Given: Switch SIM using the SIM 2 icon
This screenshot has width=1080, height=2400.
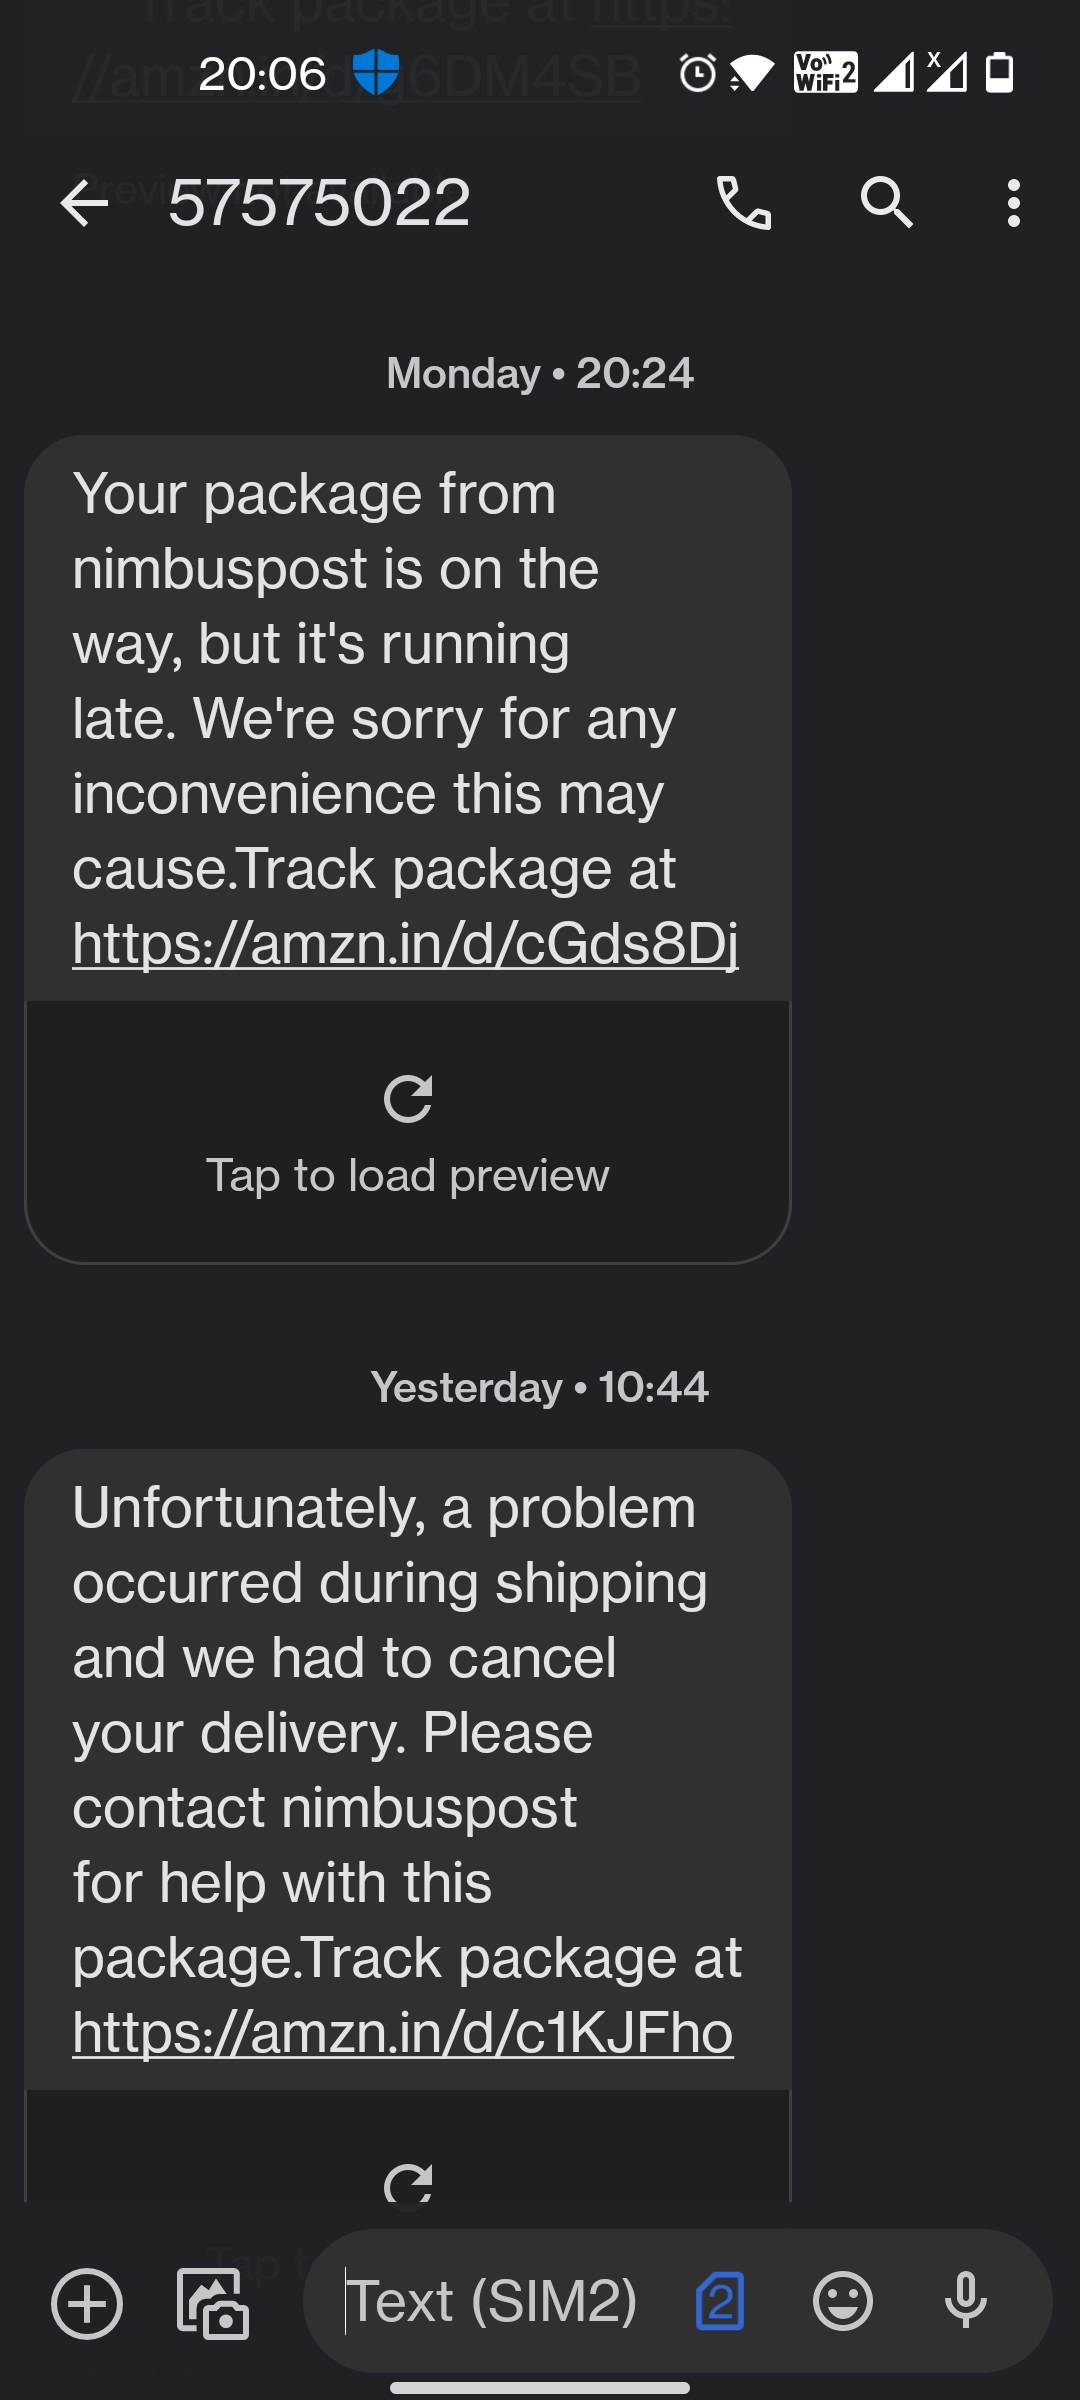Looking at the screenshot, I should [x=720, y=2302].
